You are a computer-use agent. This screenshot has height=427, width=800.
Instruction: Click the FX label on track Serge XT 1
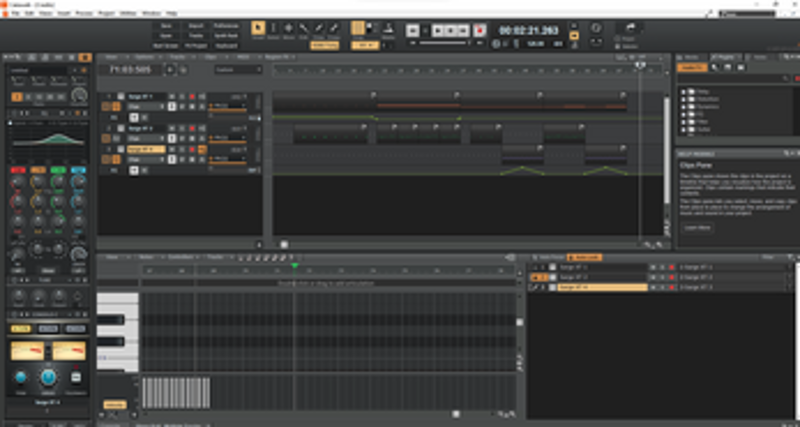pyautogui.click(x=114, y=117)
